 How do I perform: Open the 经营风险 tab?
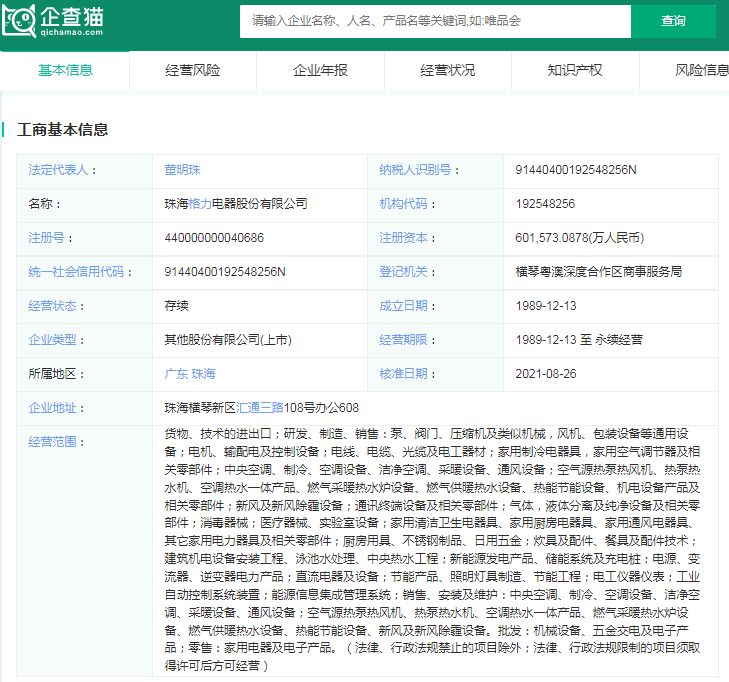tap(192, 71)
